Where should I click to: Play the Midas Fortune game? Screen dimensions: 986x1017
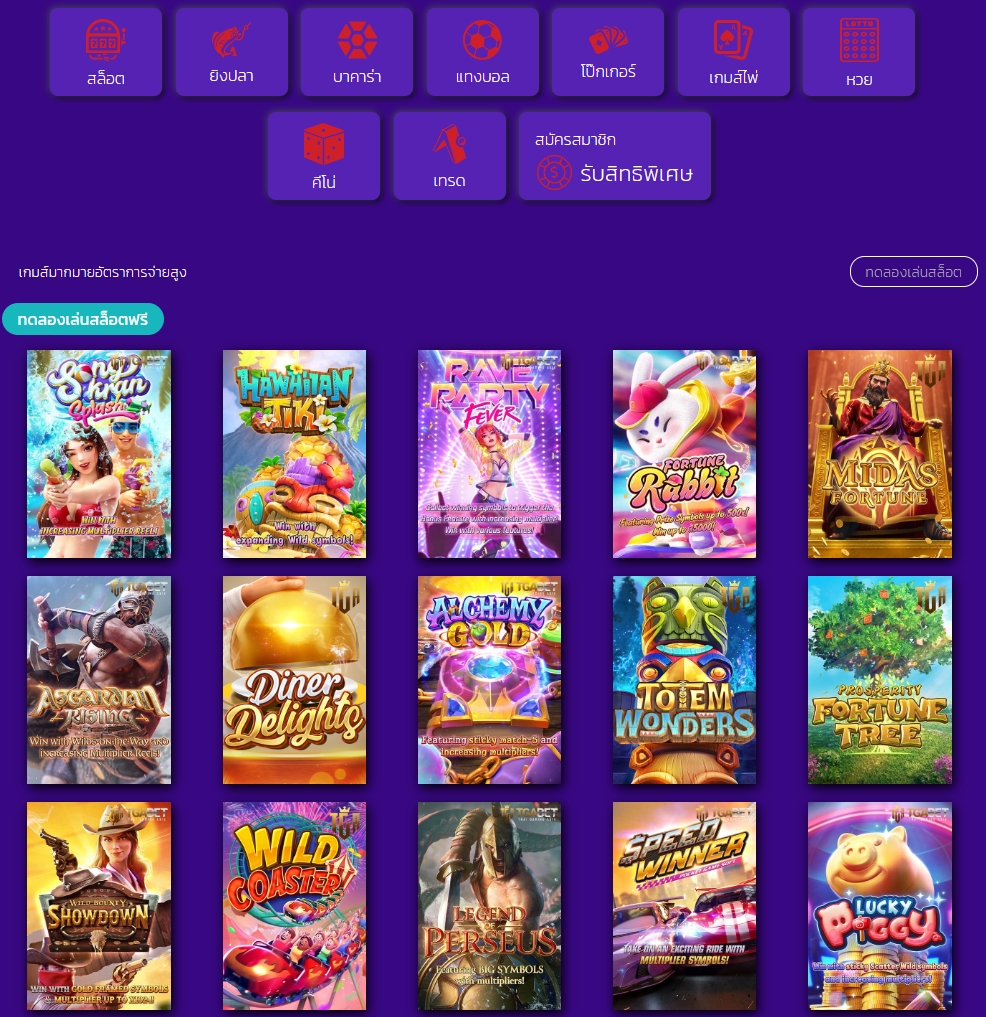(x=880, y=454)
